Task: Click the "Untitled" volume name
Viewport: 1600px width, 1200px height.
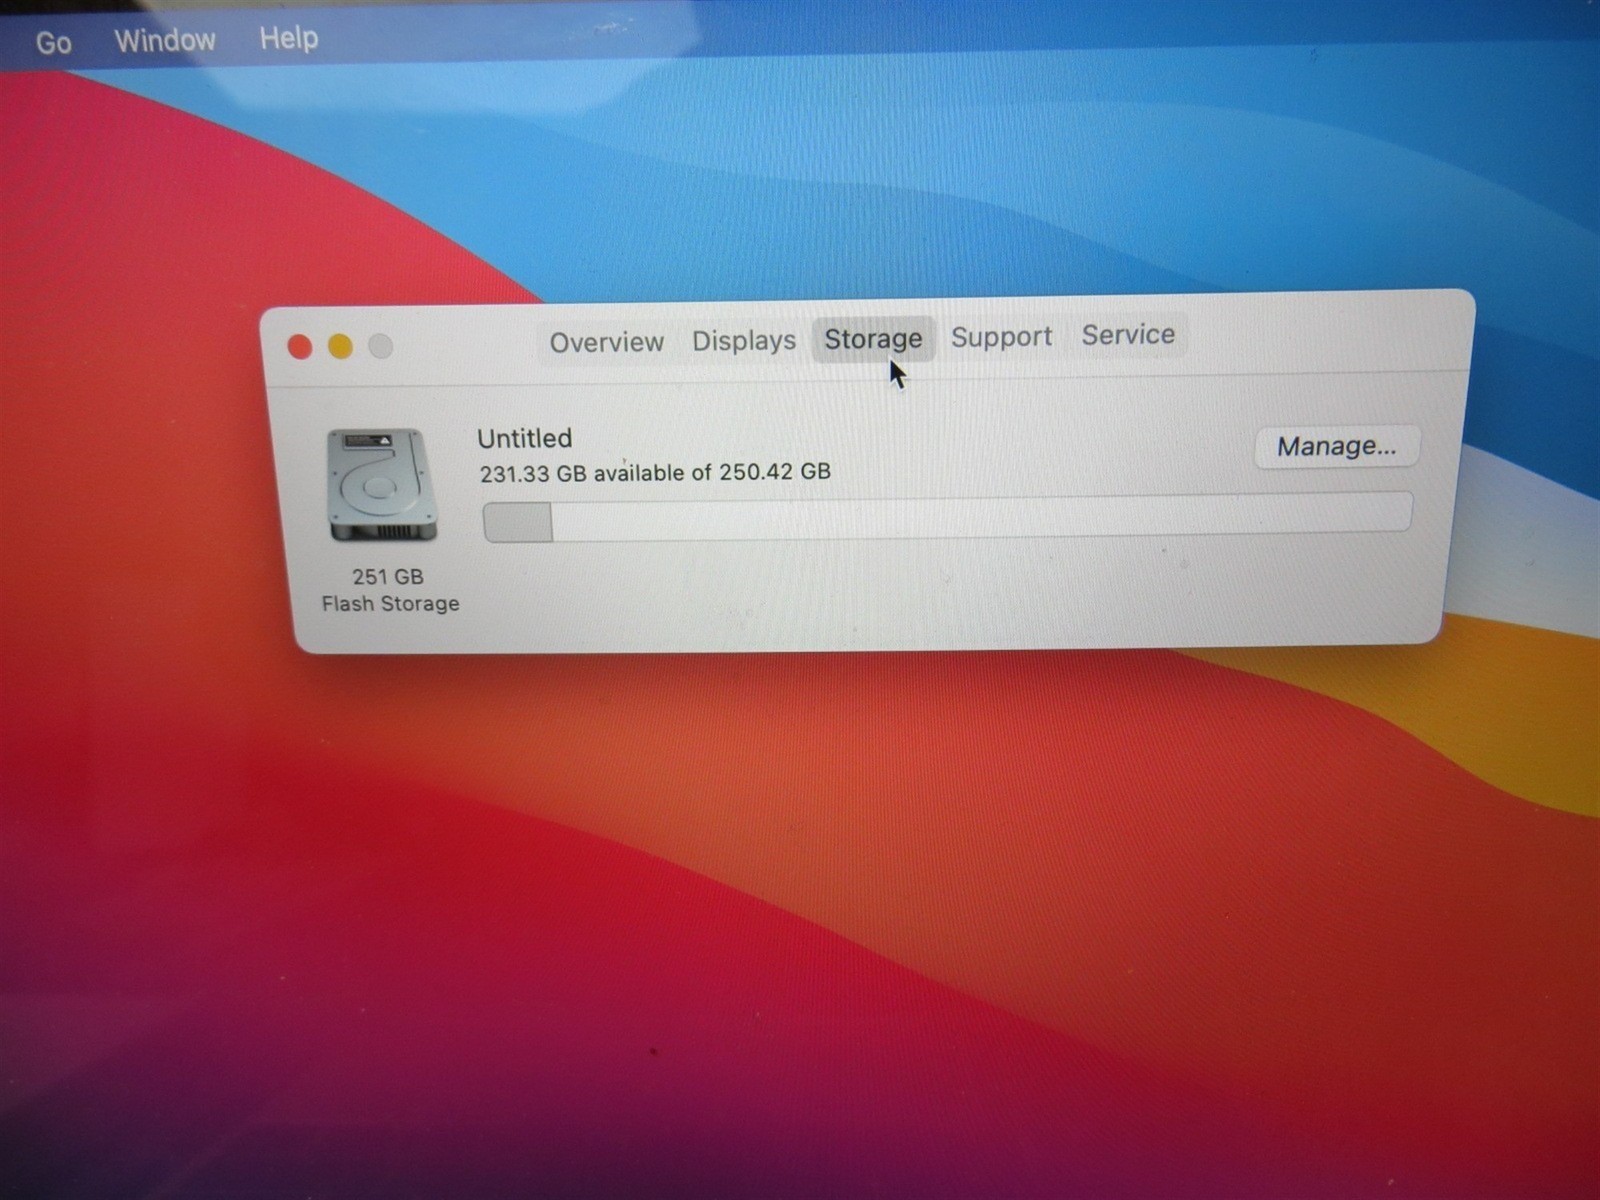Action: pyautogui.click(x=524, y=438)
